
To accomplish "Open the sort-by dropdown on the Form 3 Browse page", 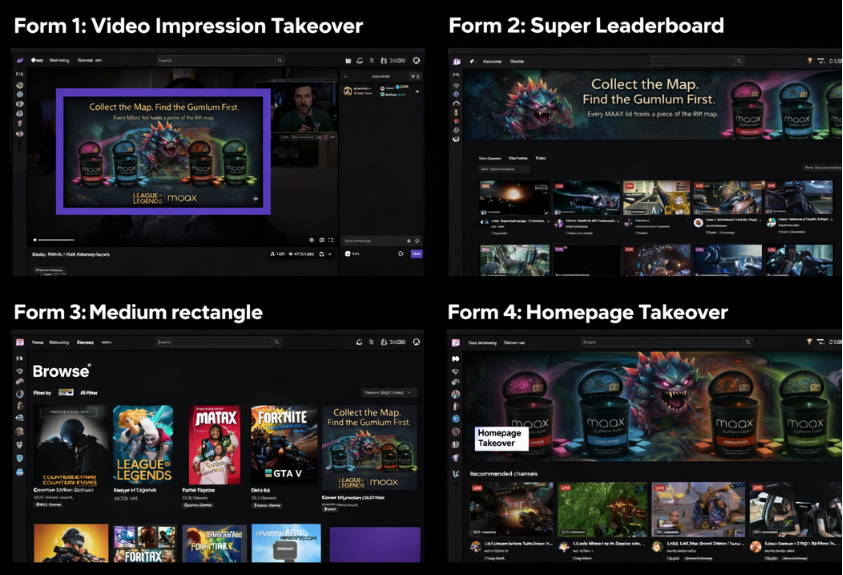I will (x=389, y=392).
